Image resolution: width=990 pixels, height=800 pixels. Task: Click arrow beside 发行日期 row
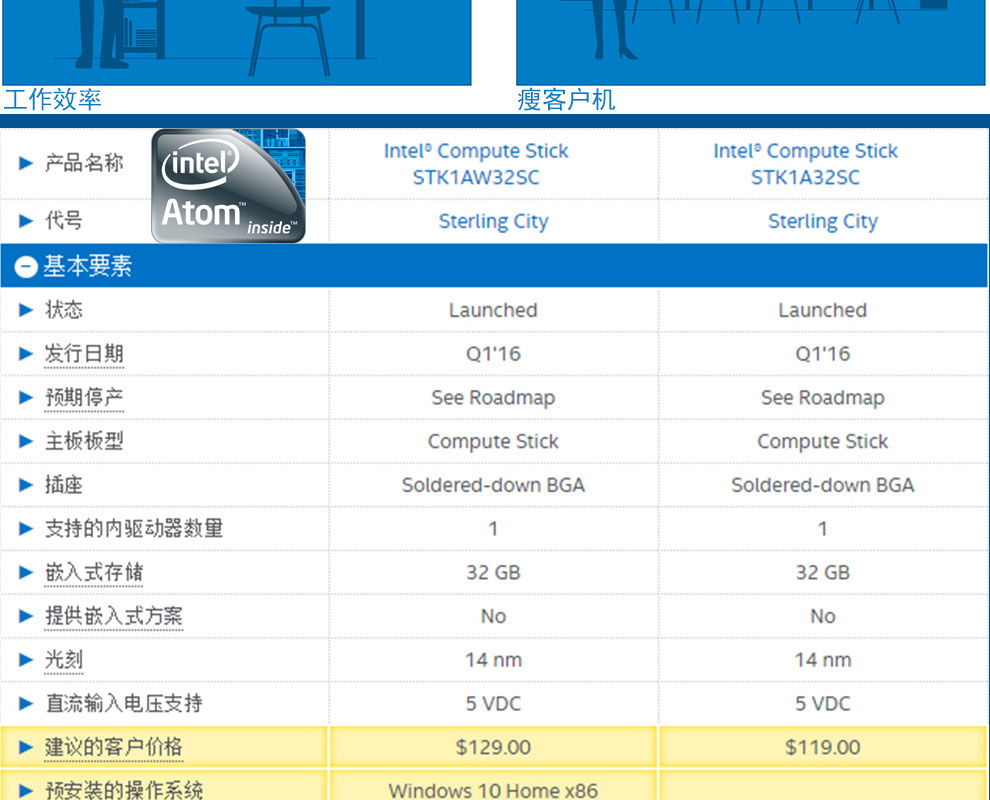pyautogui.click(x=26, y=354)
